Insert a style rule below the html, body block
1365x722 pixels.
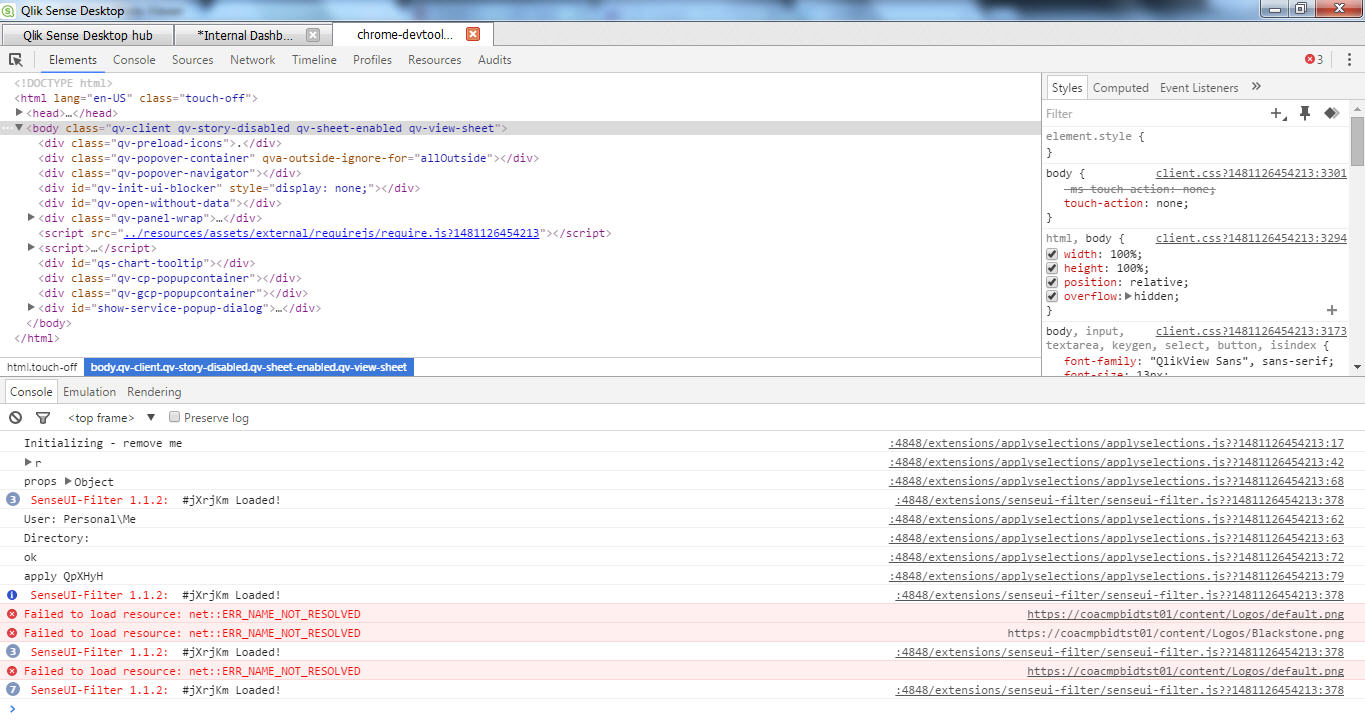(x=1332, y=311)
